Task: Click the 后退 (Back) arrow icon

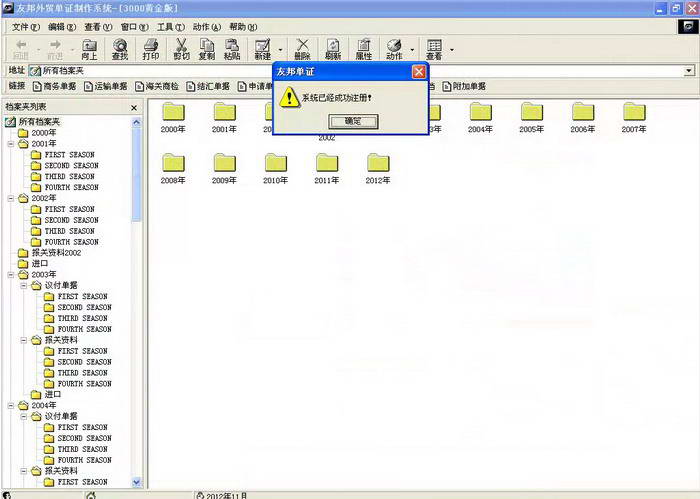Action: (21, 49)
